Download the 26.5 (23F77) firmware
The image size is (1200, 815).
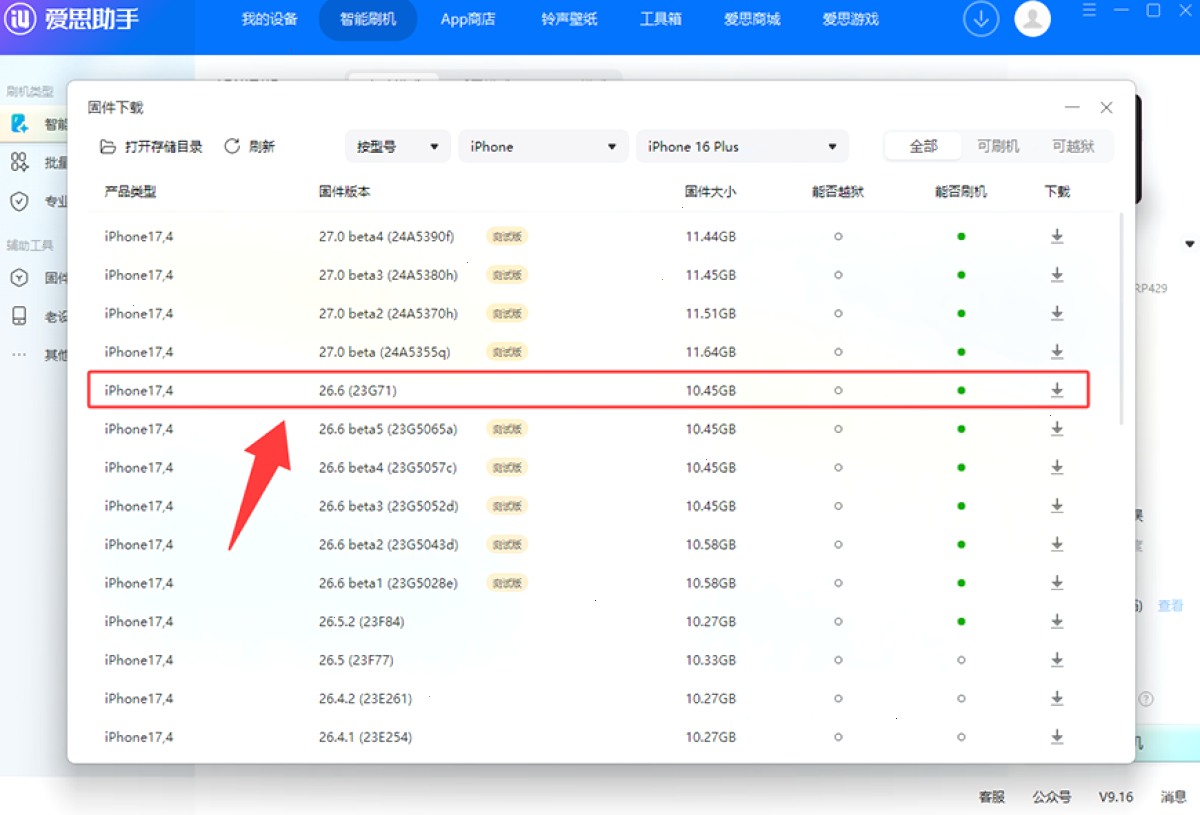point(1057,660)
